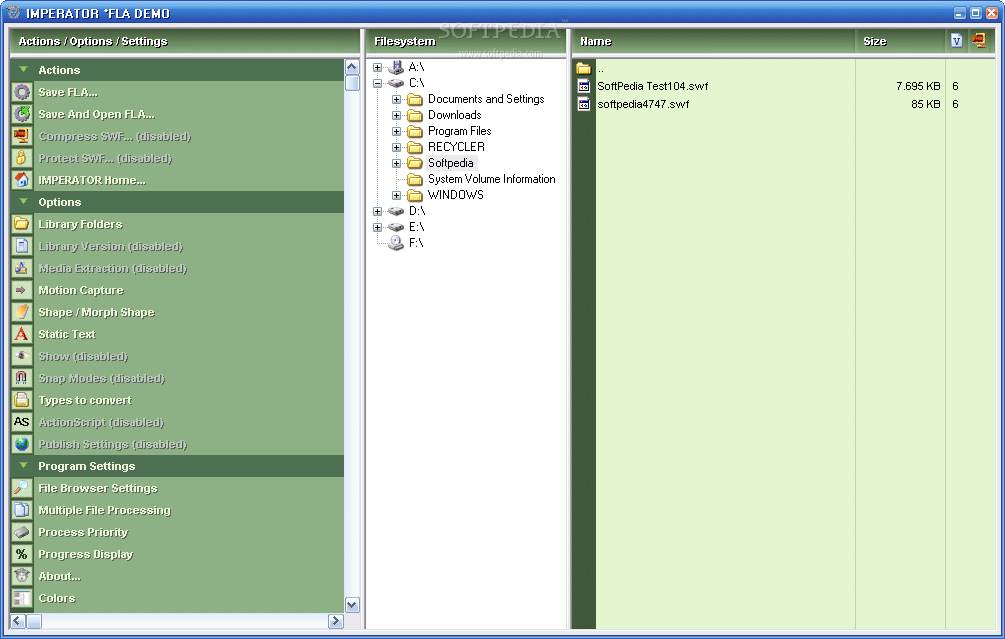Select file softpedia4747.swf

coord(643,104)
